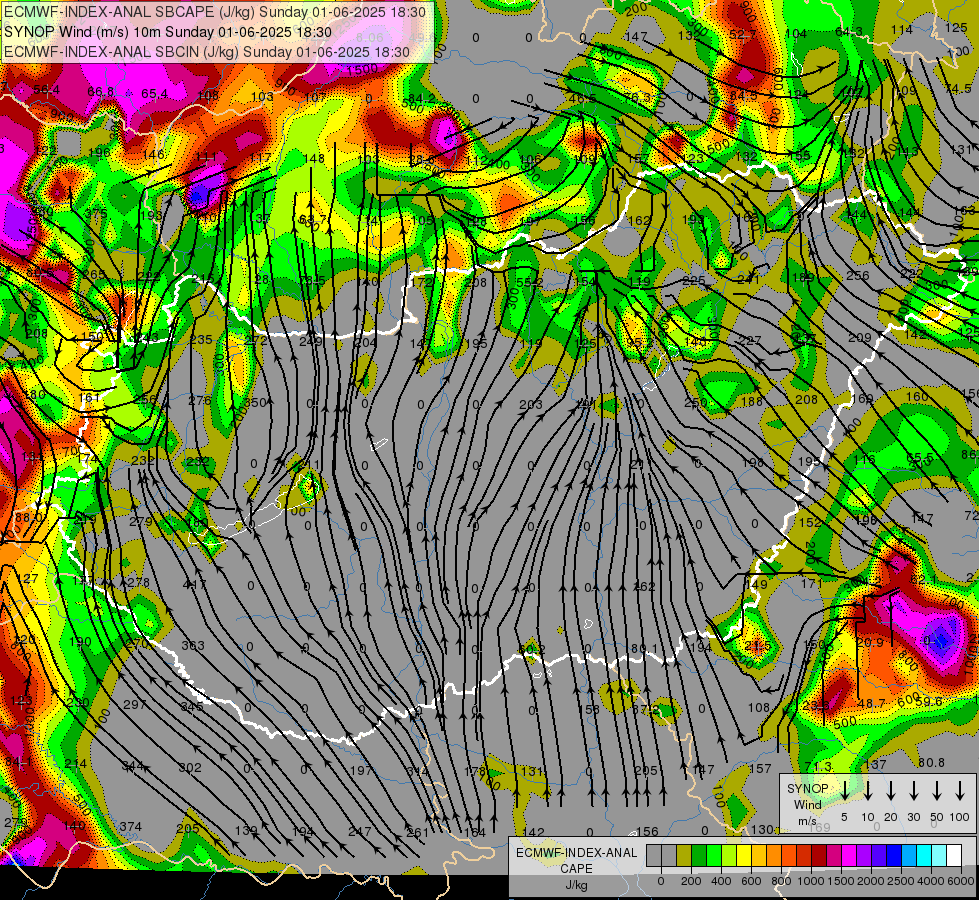This screenshot has width=979, height=900.
Task: Click the 50 speed label in wind legend
Action: [x=937, y=817]
